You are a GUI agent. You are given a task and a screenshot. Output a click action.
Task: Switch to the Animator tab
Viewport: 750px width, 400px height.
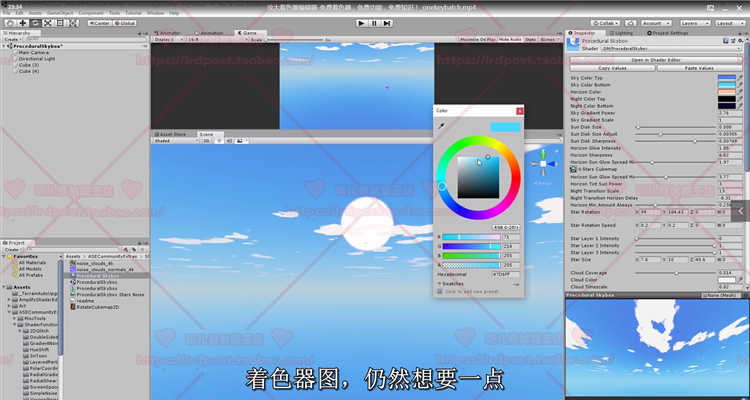(x=167, y=33)
